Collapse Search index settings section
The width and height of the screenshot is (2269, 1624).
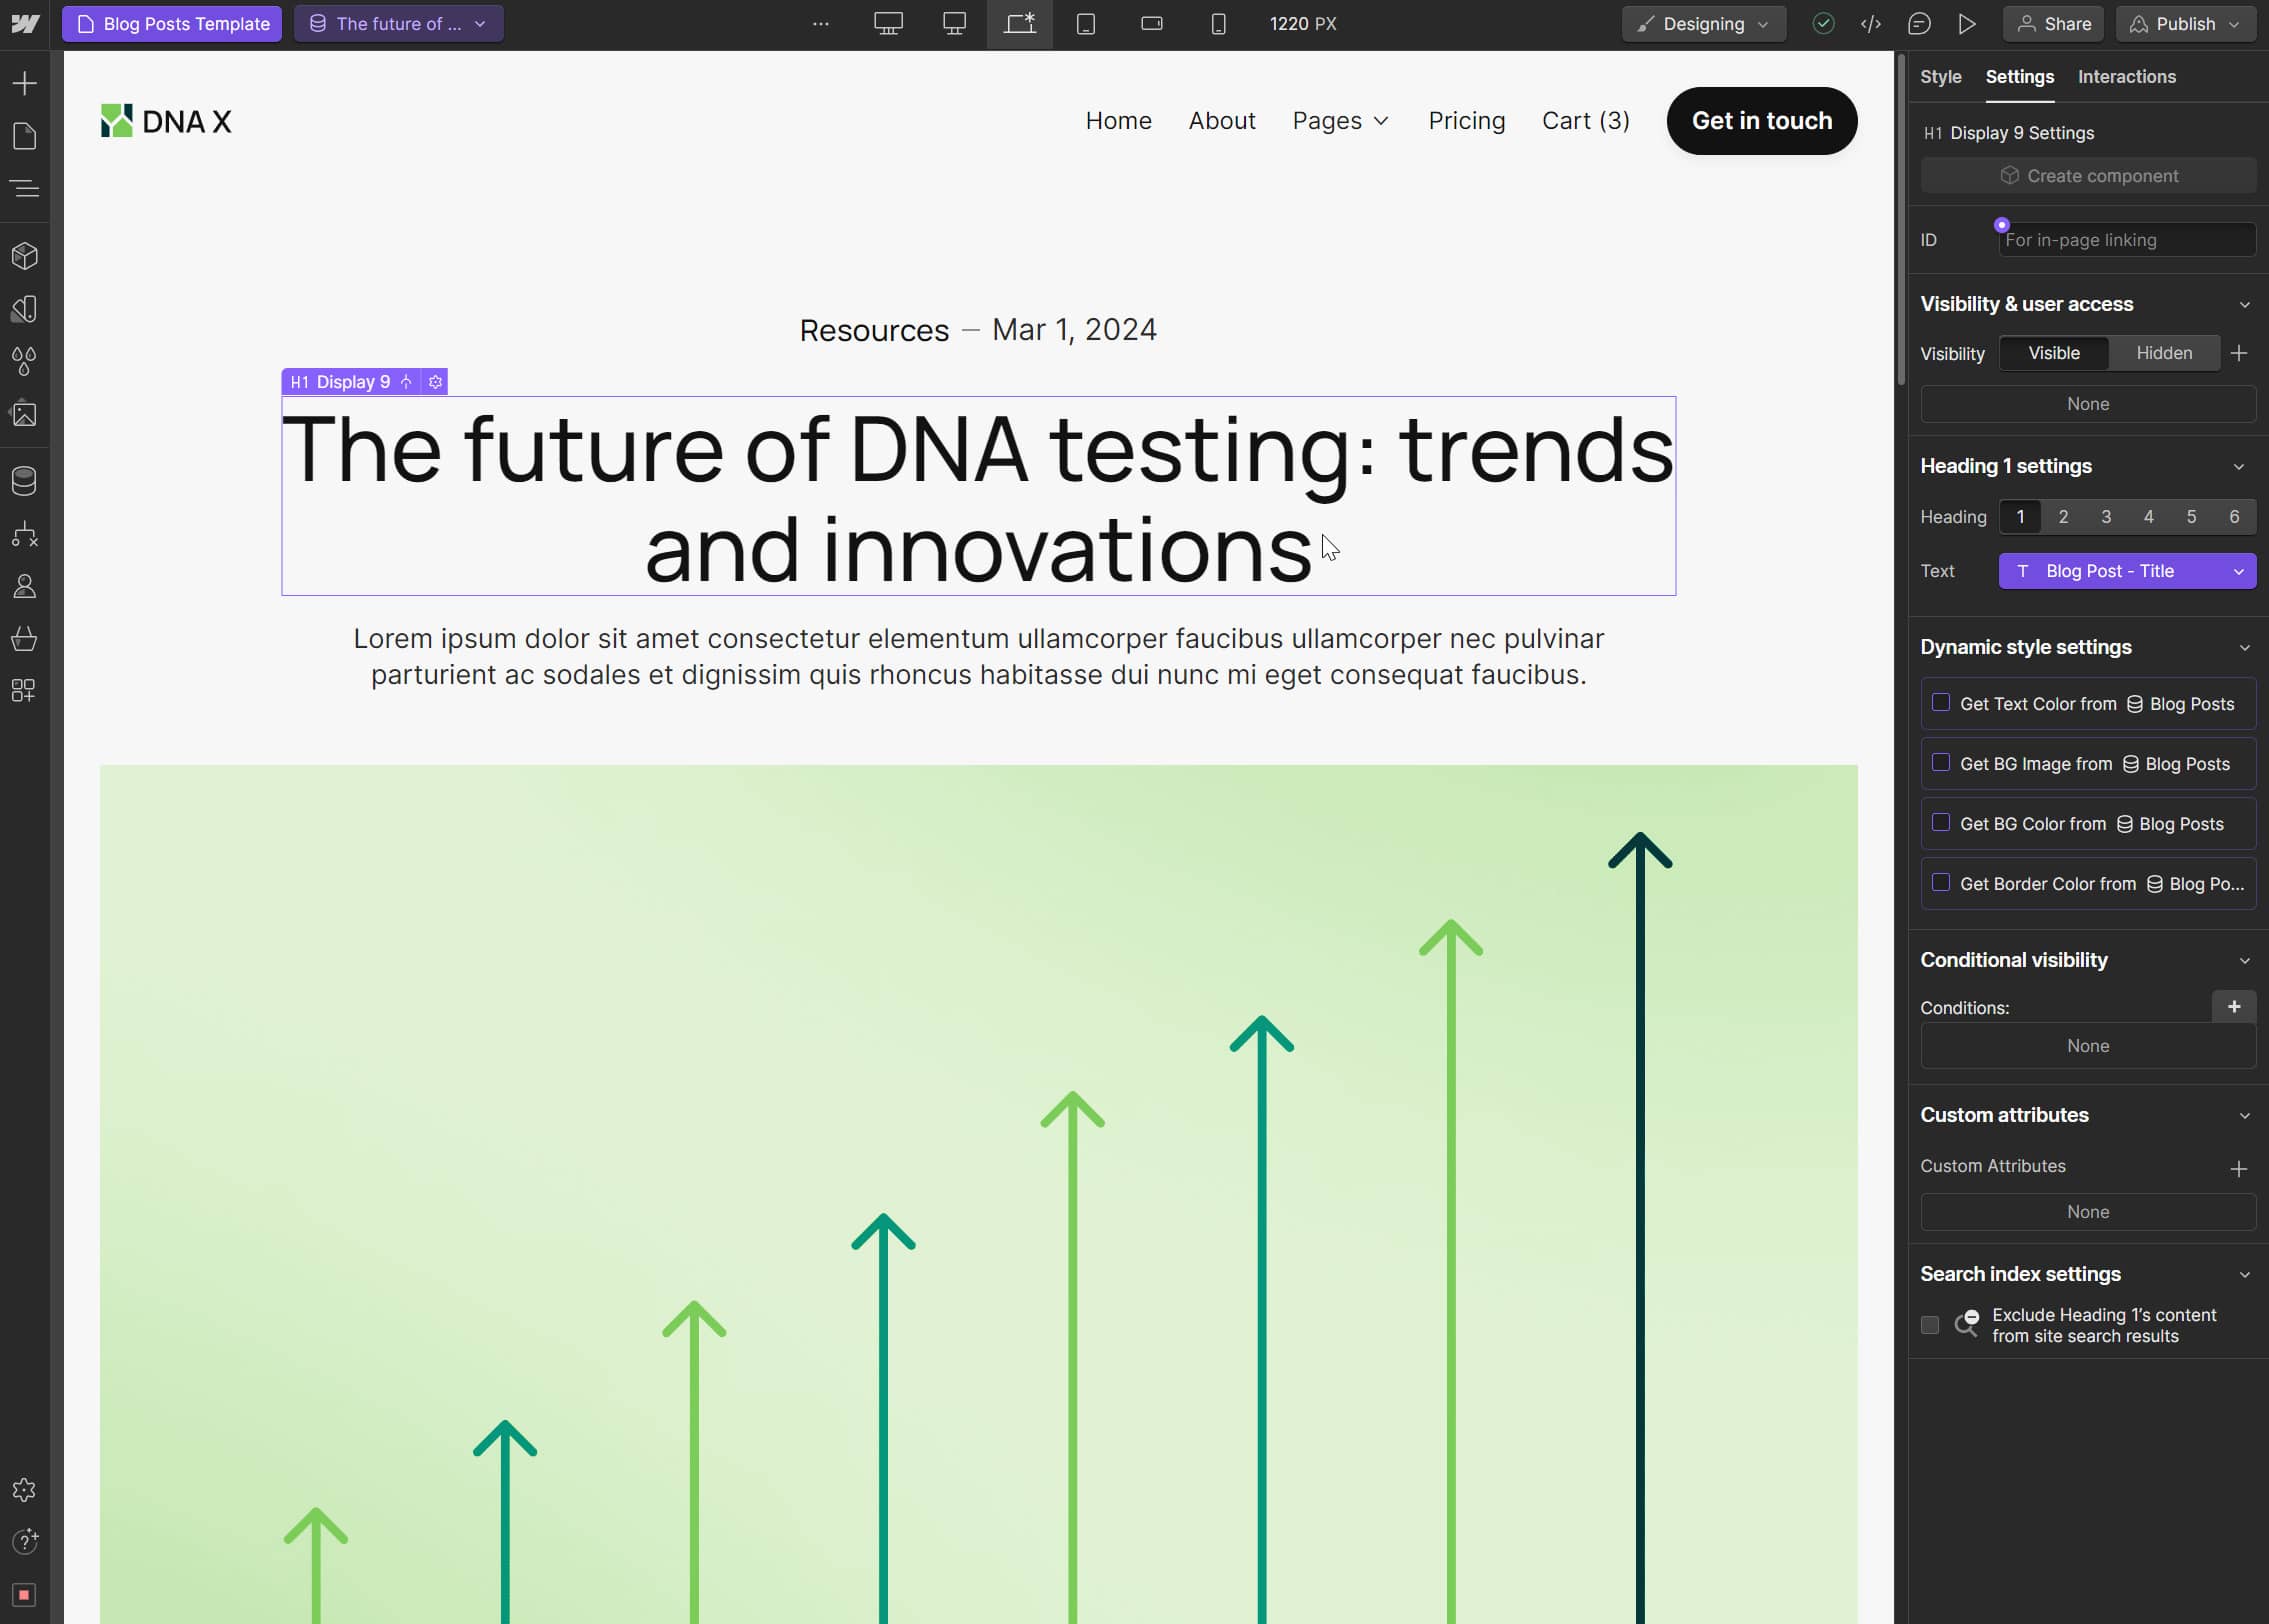[x=2244, y=1275]
